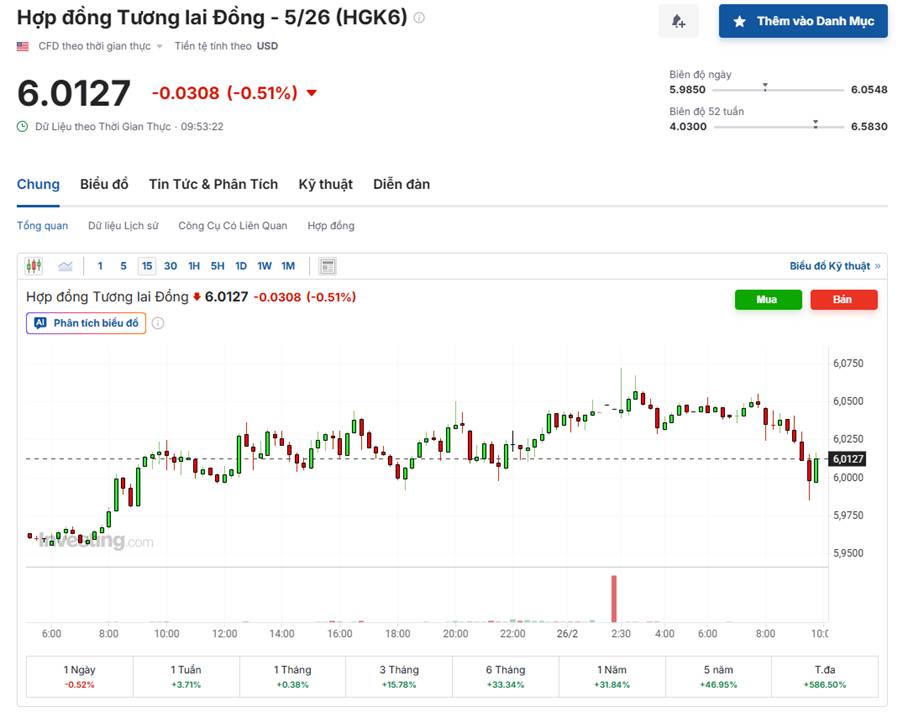Image resolution: width=903 pixels, height=712 pixels.
Task: Click the info icon beside HGK6 title
Action: point(419,18)
